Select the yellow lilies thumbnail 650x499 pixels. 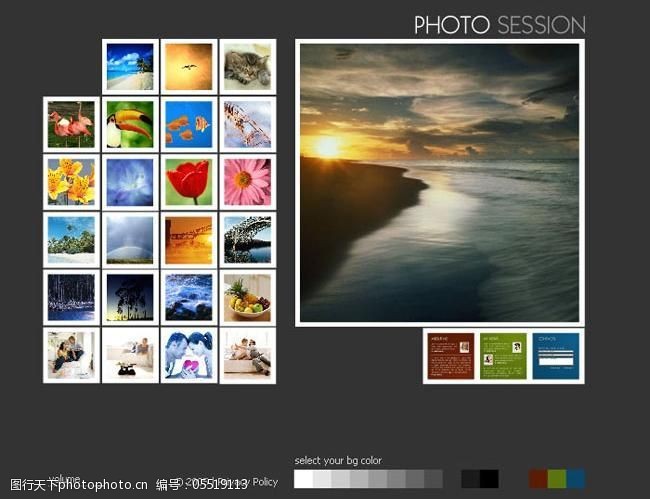[71, 182]
